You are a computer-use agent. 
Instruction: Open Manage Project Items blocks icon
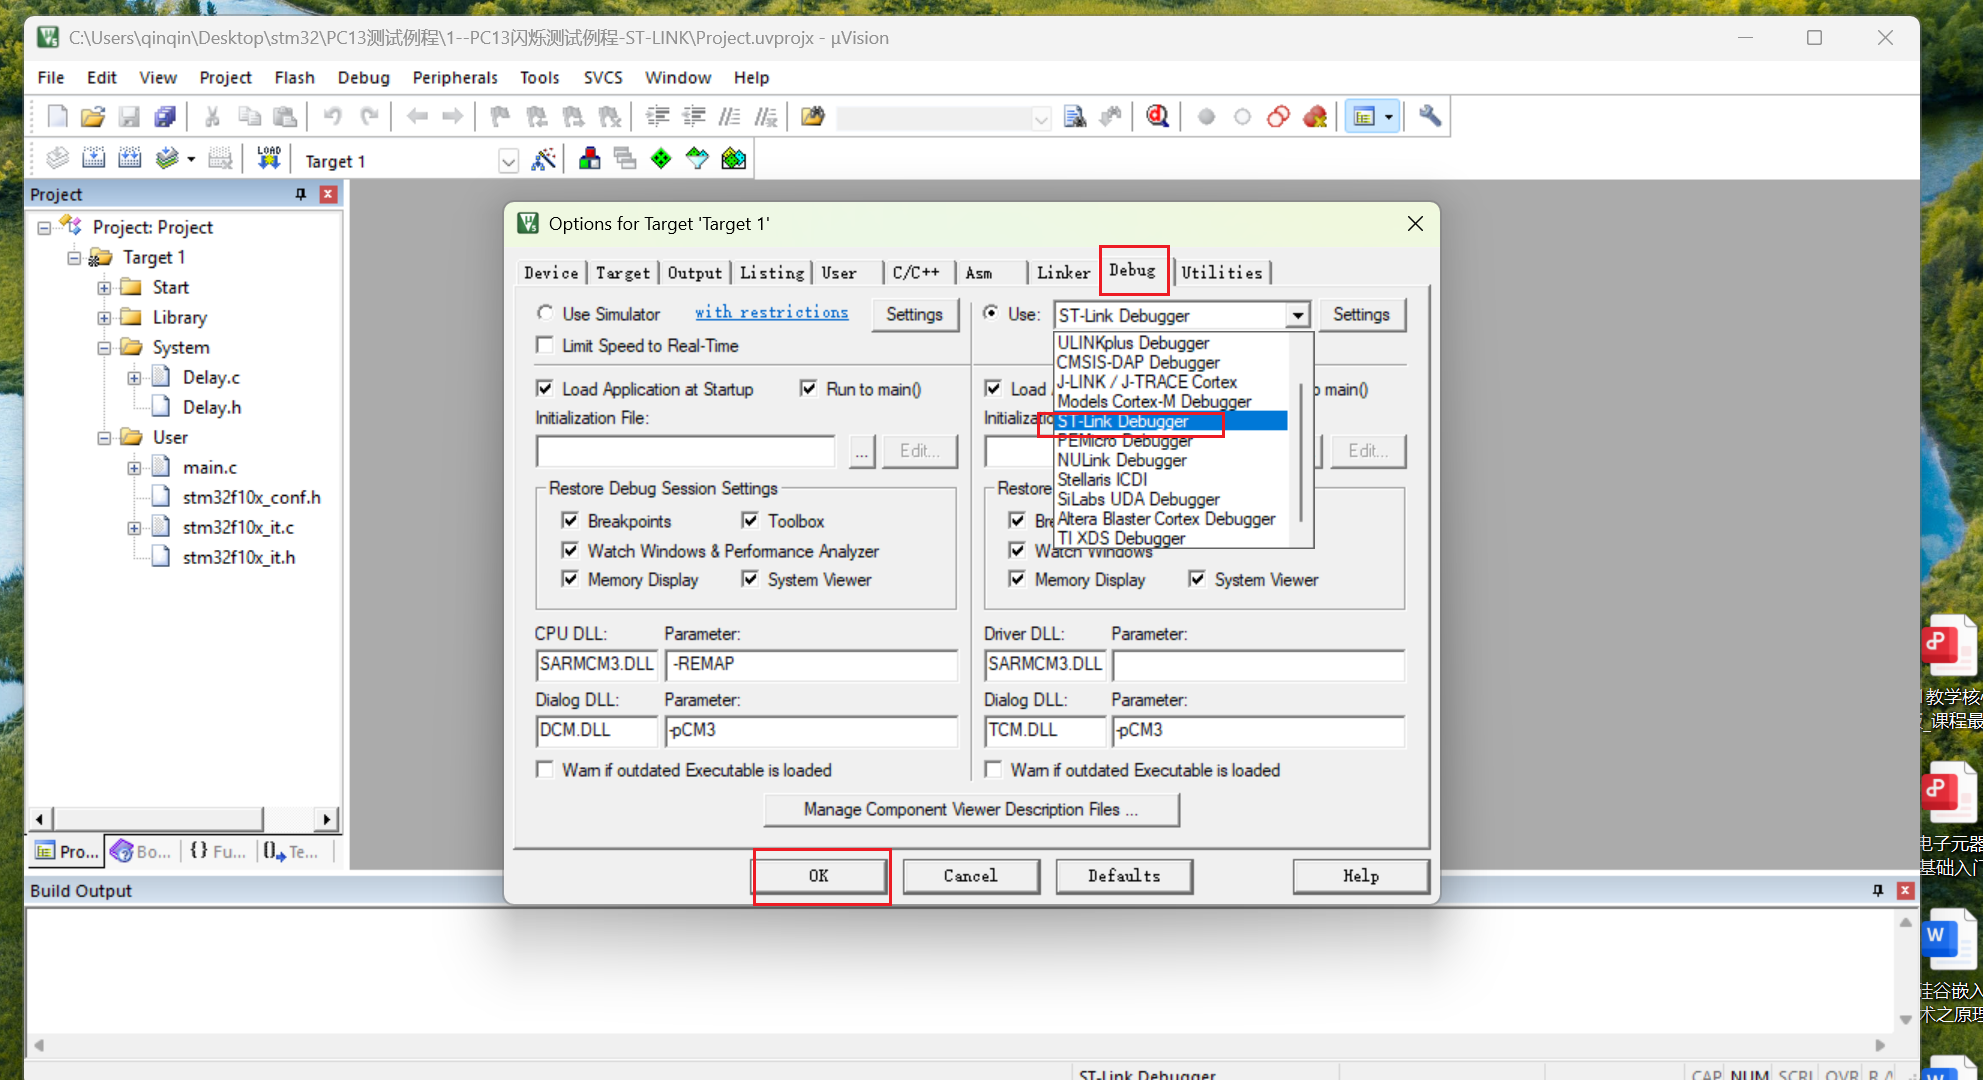(589, 159)
